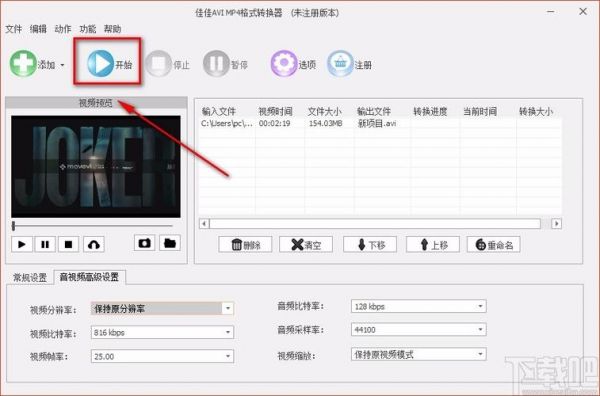Open the 音频比特率 128 kbps dropdown
Image resolution: width=600 pixels, height=396 pixels.
point(419,306)
